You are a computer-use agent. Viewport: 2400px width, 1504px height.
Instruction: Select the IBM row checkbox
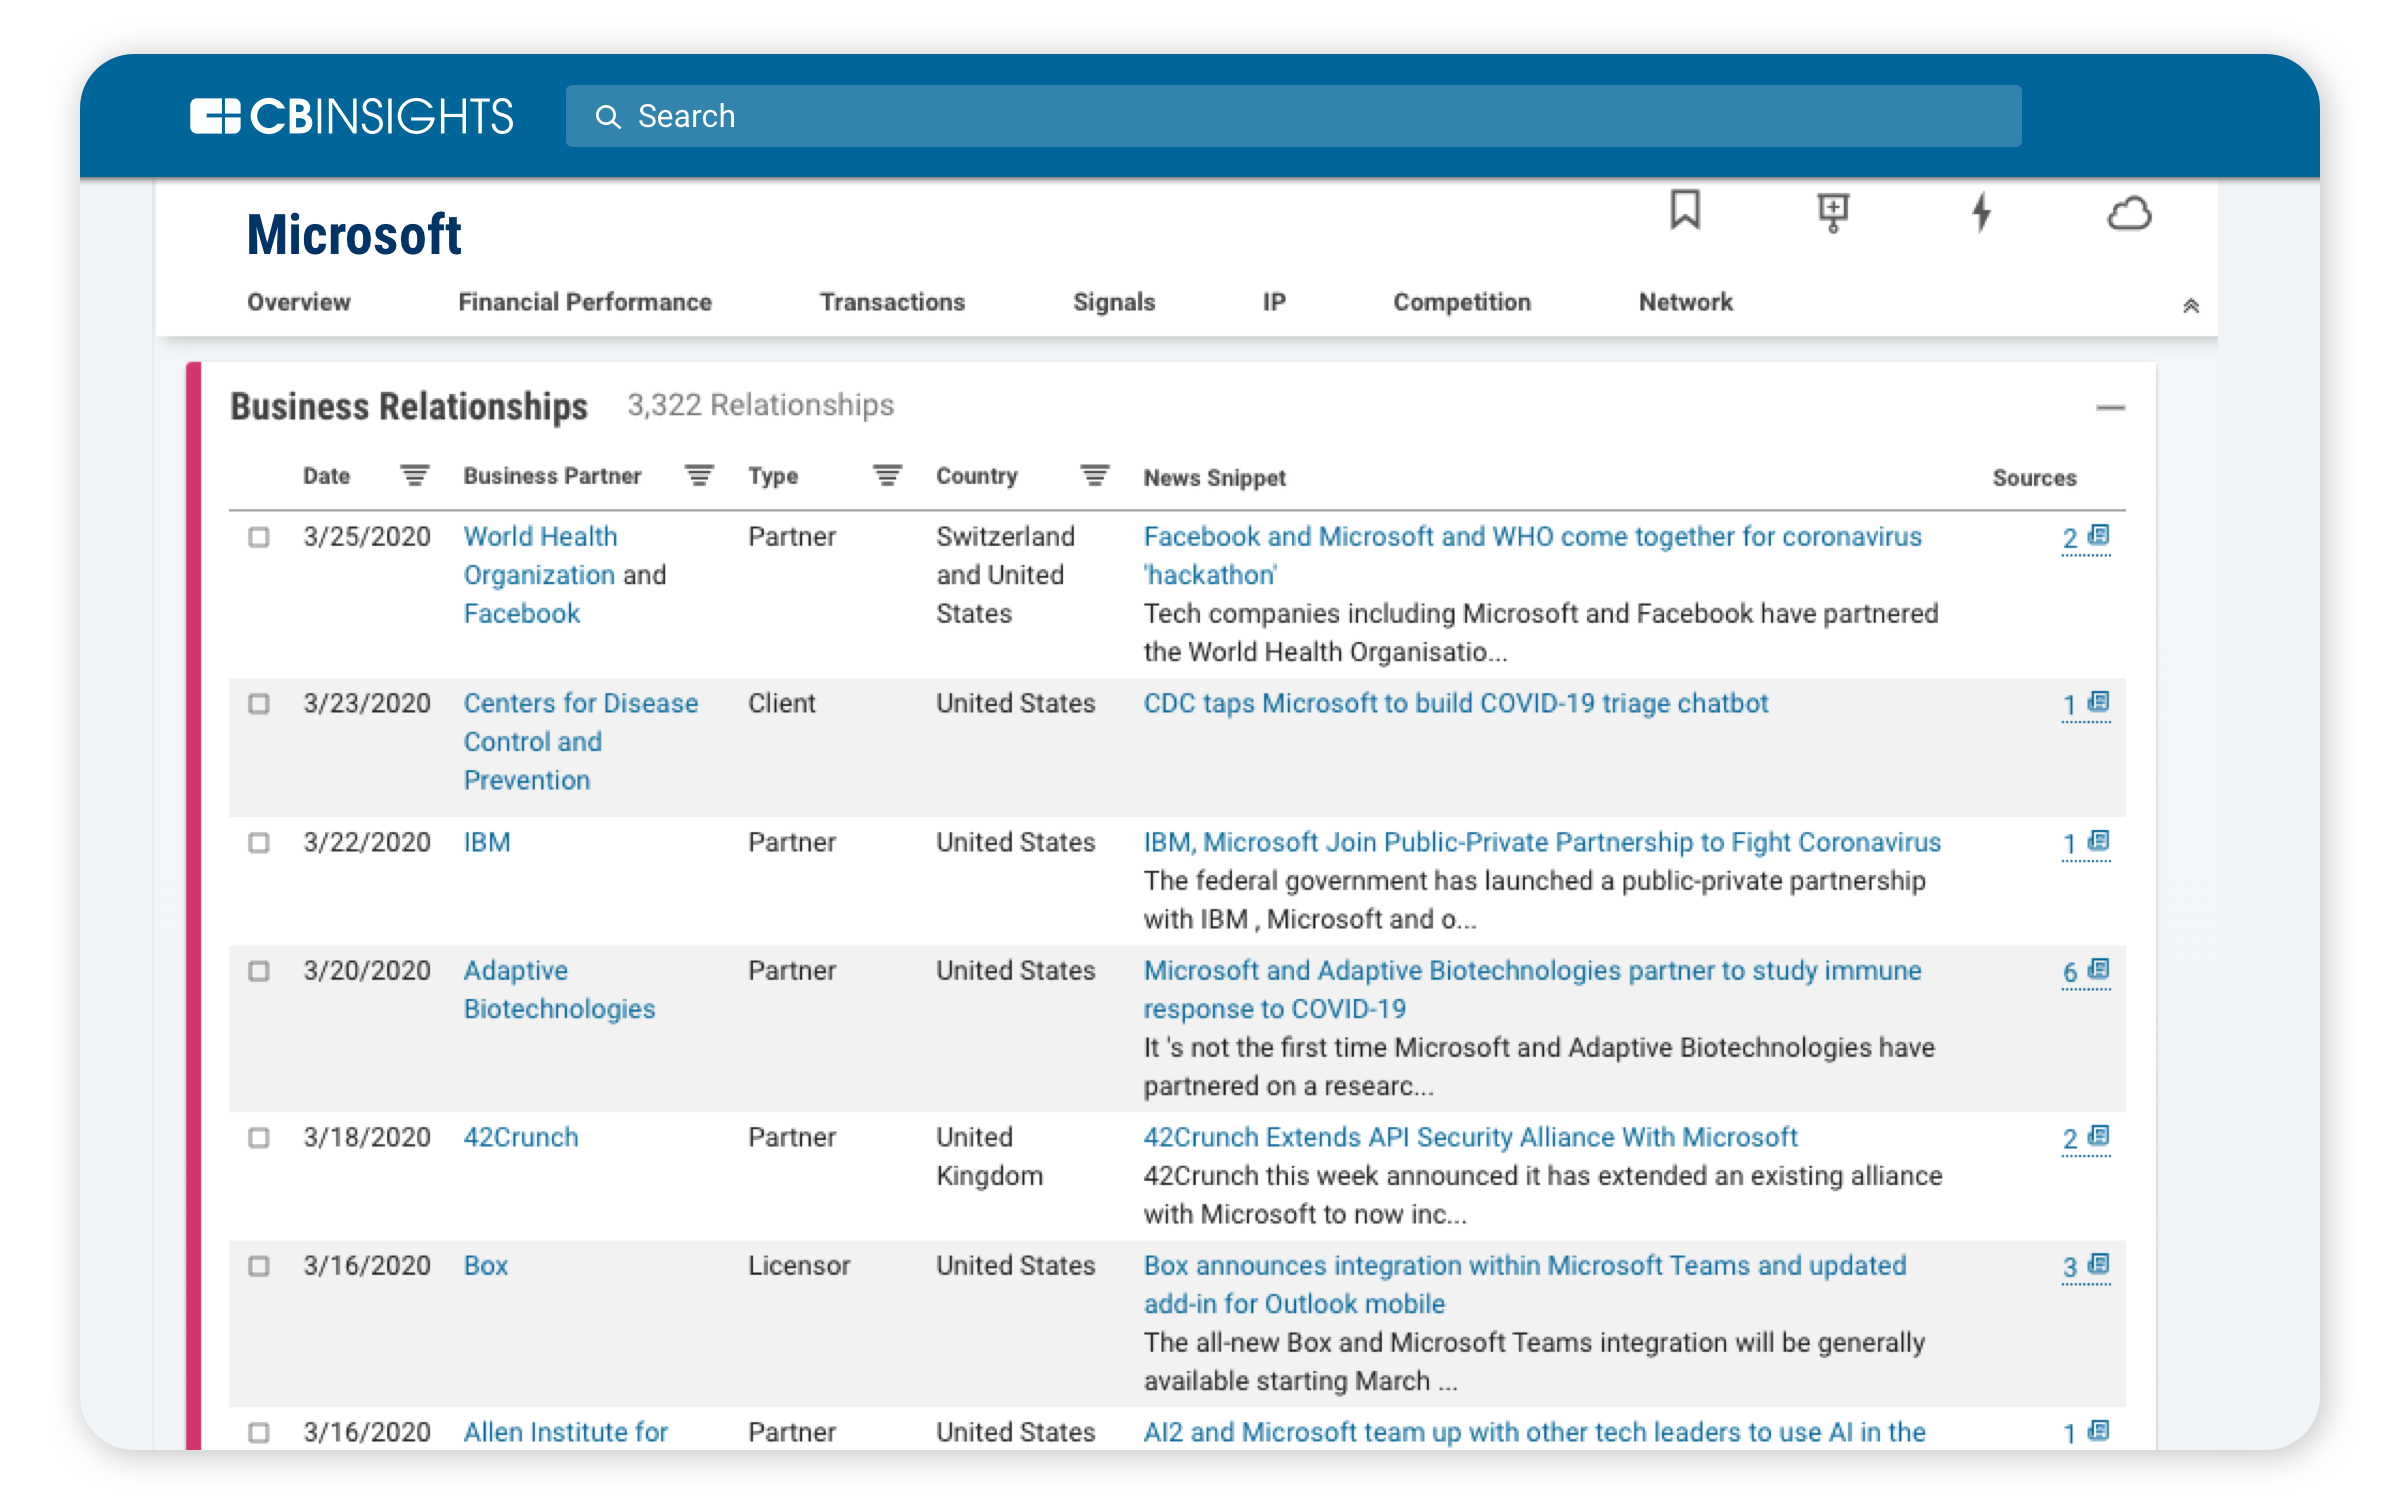pos(259,842)
